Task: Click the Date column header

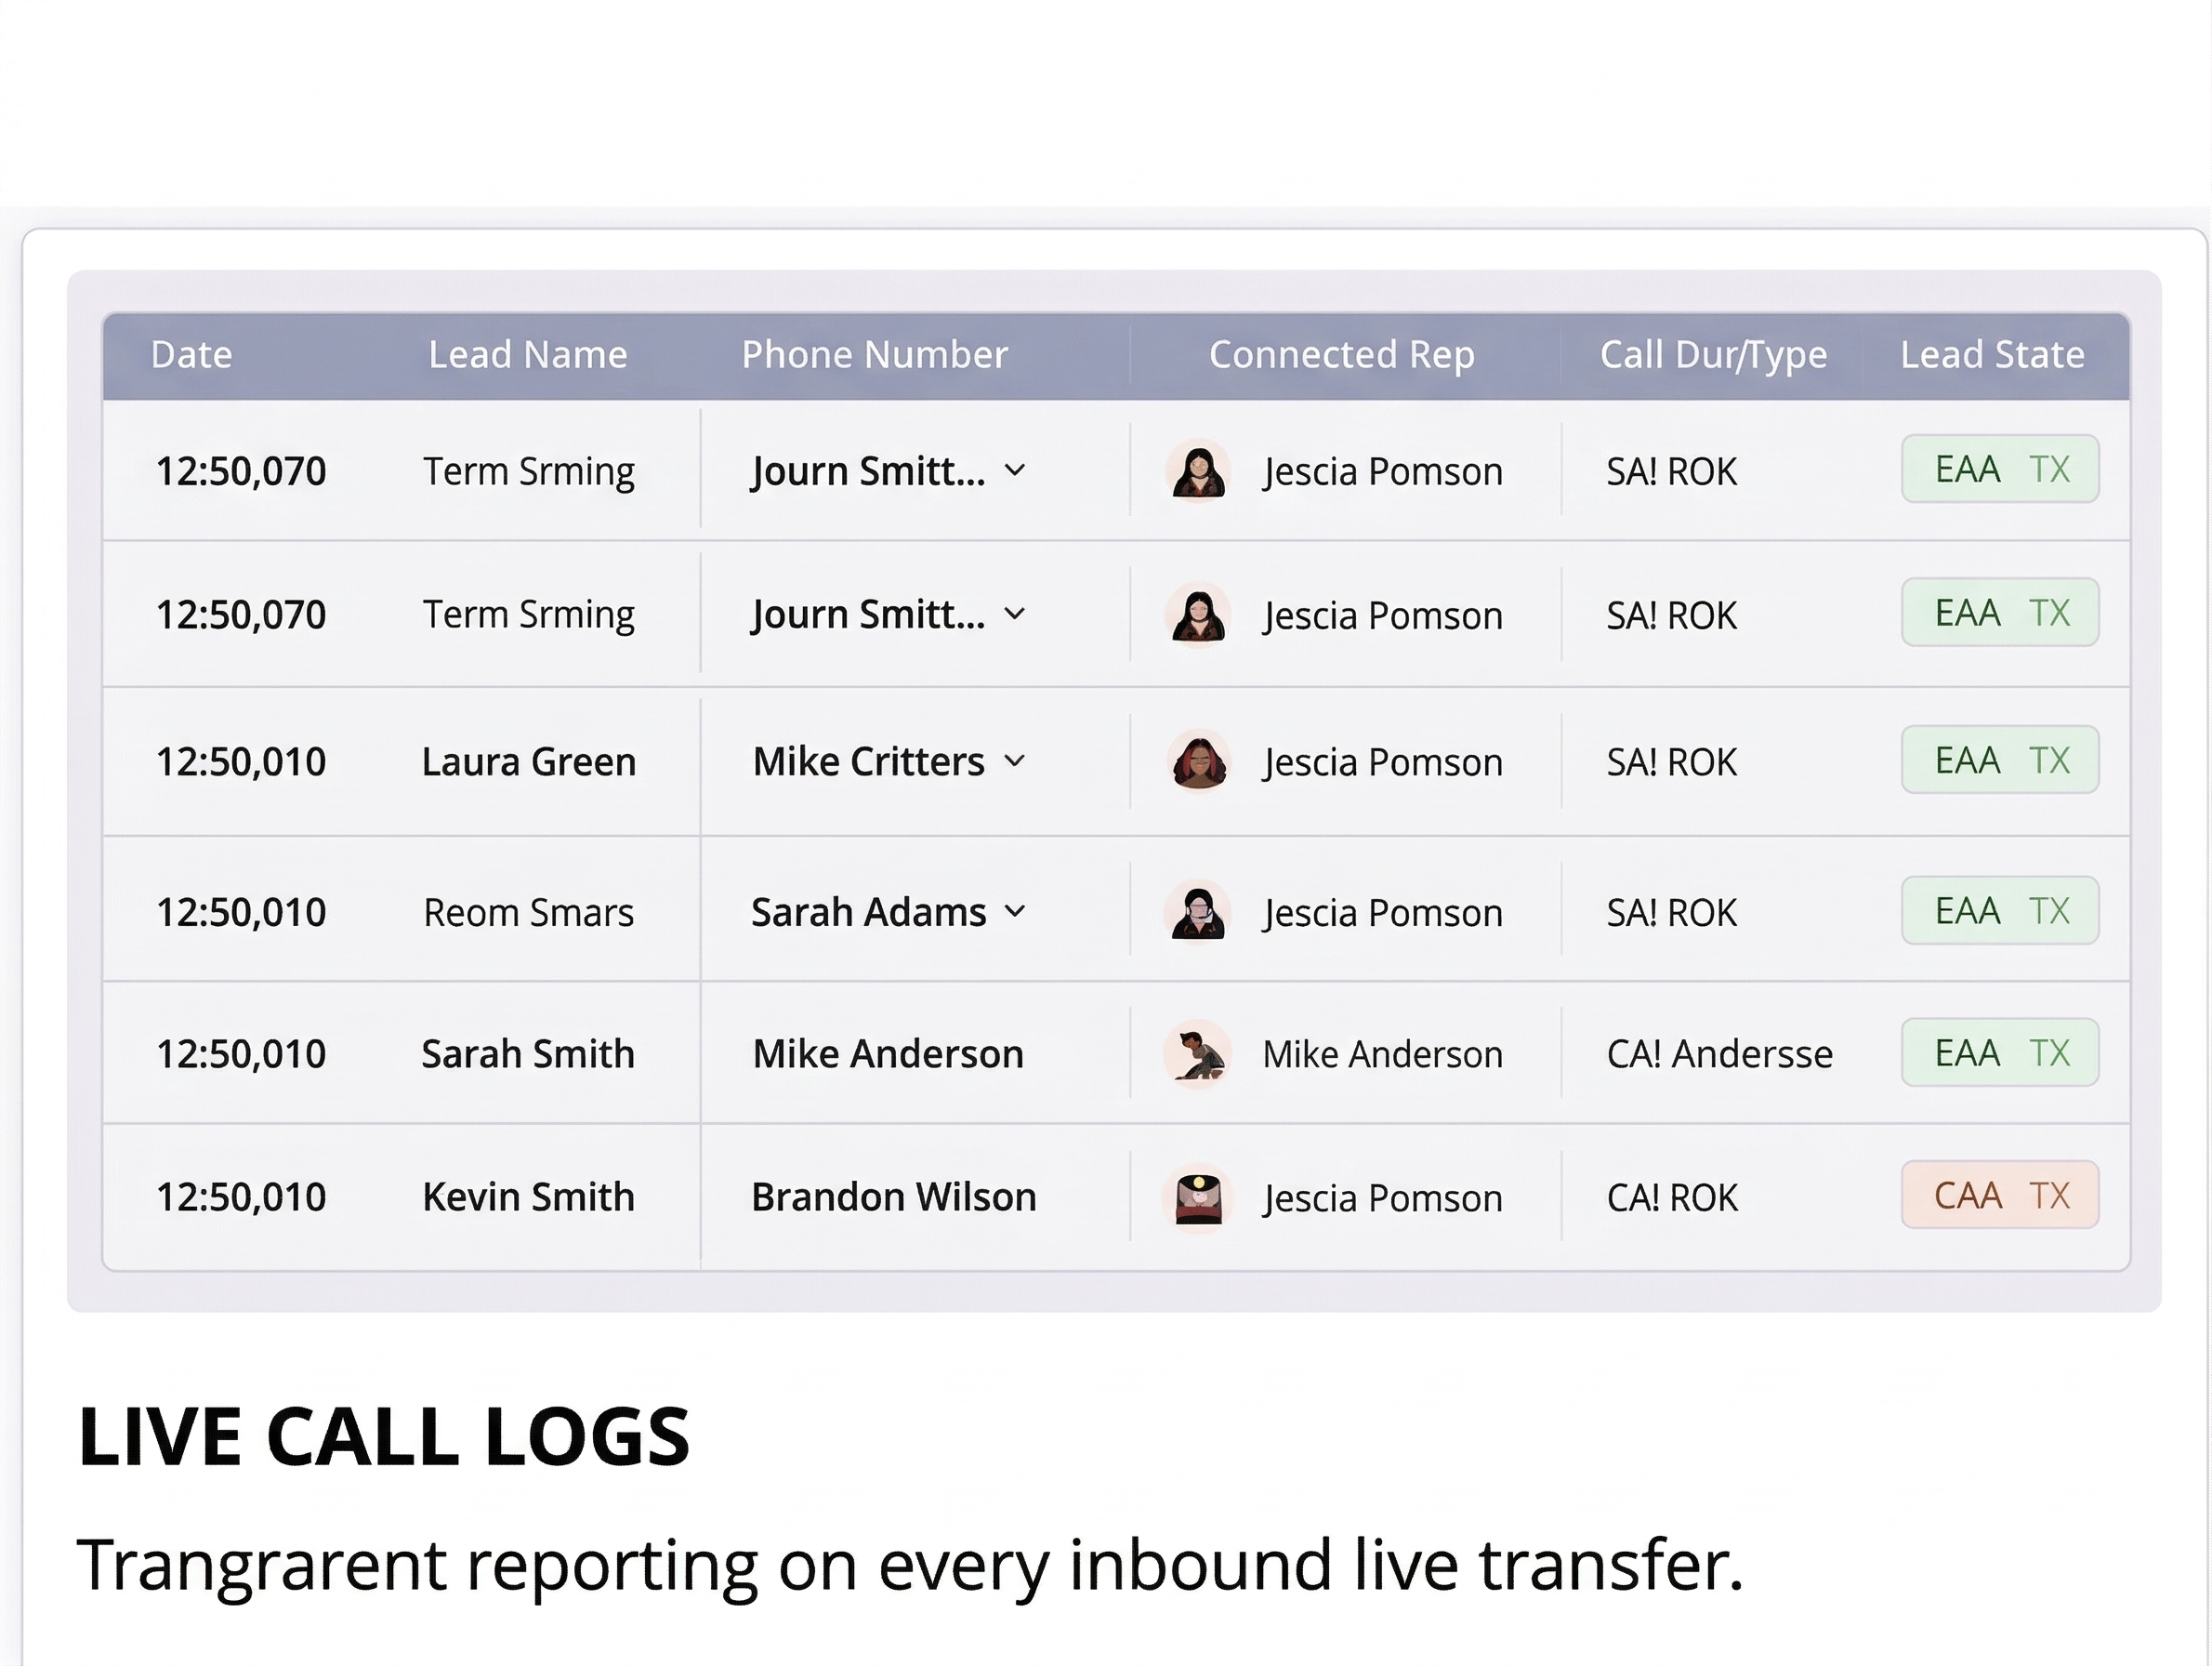Action: (191, 355)
